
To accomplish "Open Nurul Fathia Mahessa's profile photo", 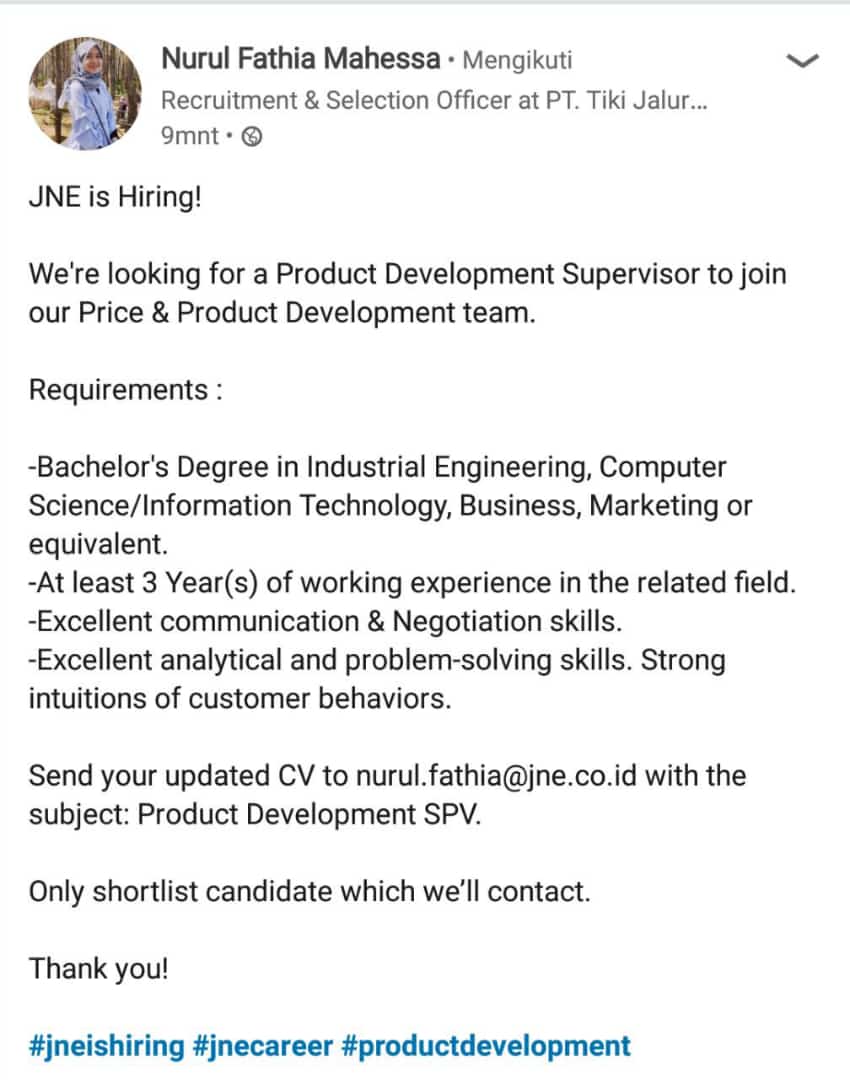I will [86, 93].
